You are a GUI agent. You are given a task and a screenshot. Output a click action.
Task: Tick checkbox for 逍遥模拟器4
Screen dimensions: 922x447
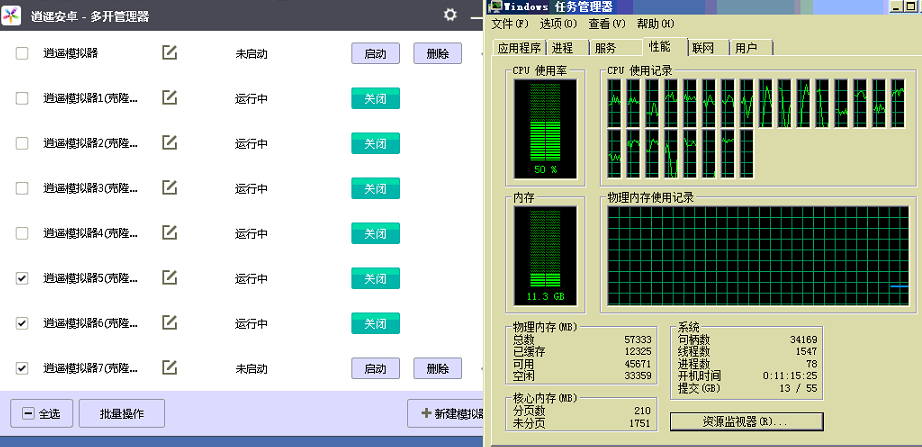(22, 233)
